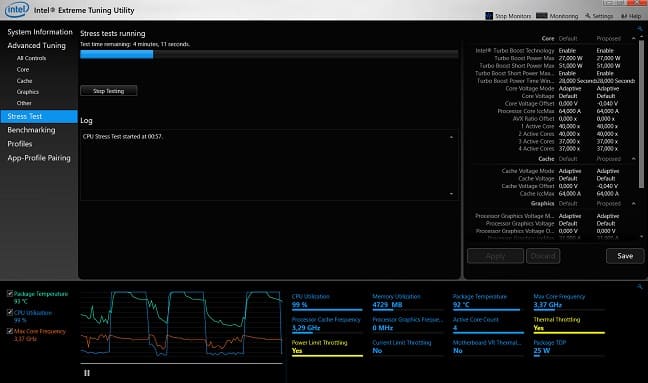The width and height of the screenshot is (648, 383).
Task: Collapse the Core settings section
Action: point(634,38)
